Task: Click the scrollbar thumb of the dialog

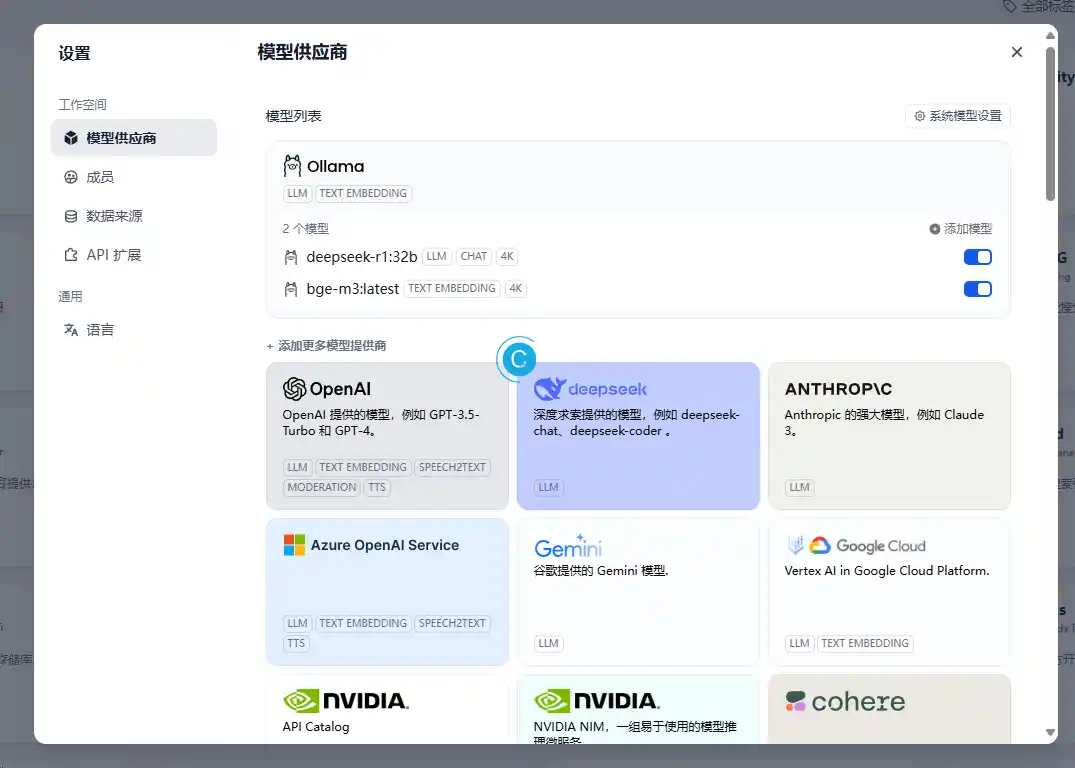Action: tap(1050, 123)
